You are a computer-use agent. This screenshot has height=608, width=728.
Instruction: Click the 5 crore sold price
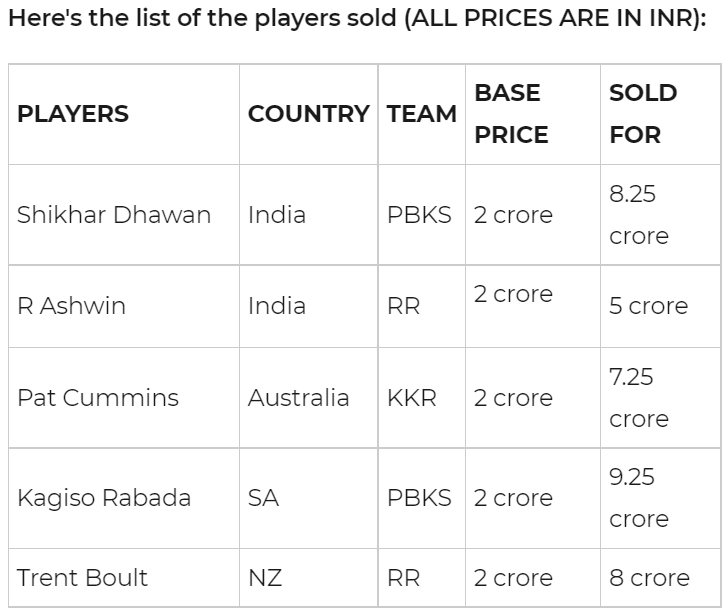click(x=648, y=306)
